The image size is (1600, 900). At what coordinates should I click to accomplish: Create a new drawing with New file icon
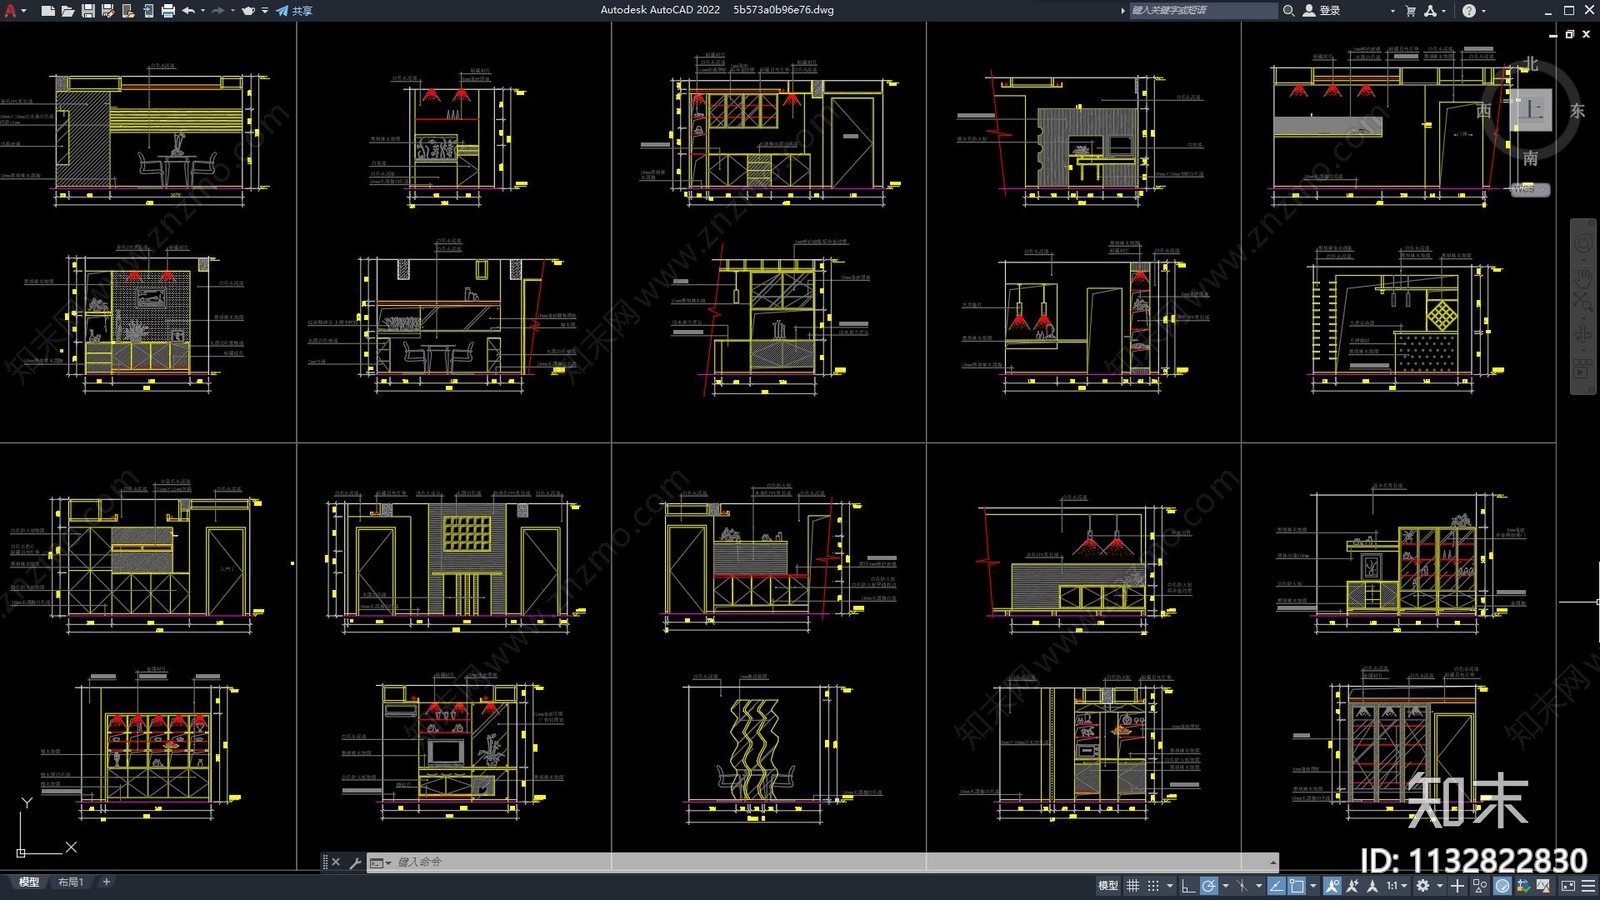coord(48,11)
